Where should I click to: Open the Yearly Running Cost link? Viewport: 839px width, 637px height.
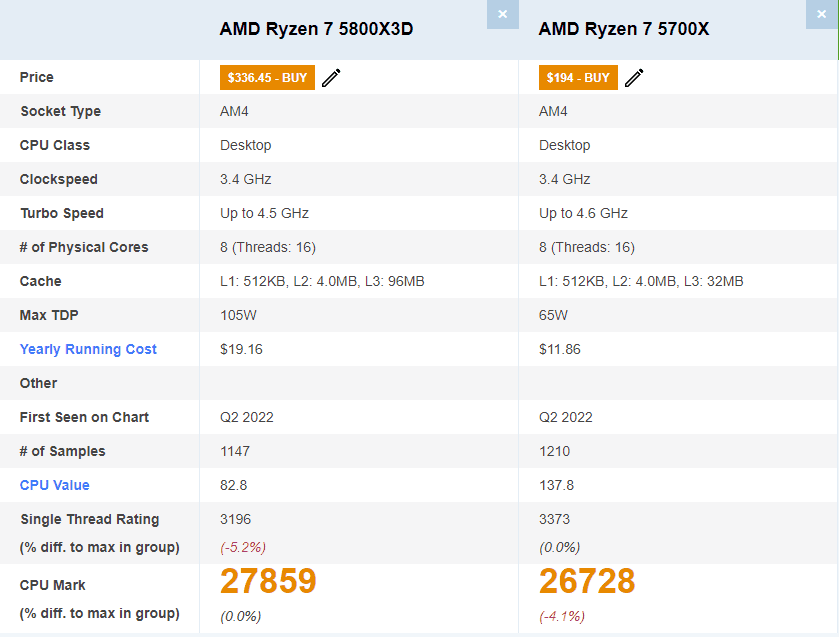tap(88, 349)
